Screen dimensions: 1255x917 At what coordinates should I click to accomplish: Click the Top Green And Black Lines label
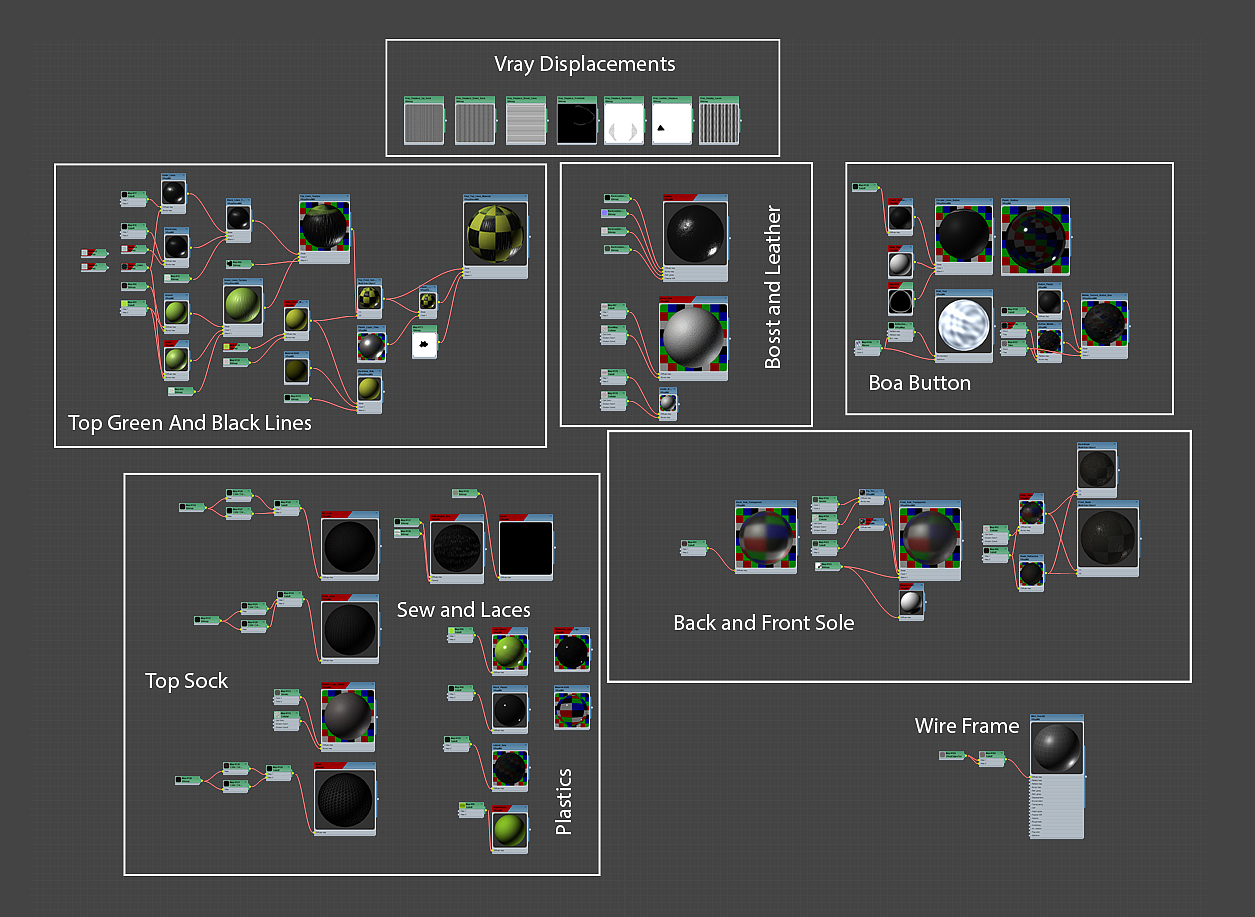click(190, 423)
